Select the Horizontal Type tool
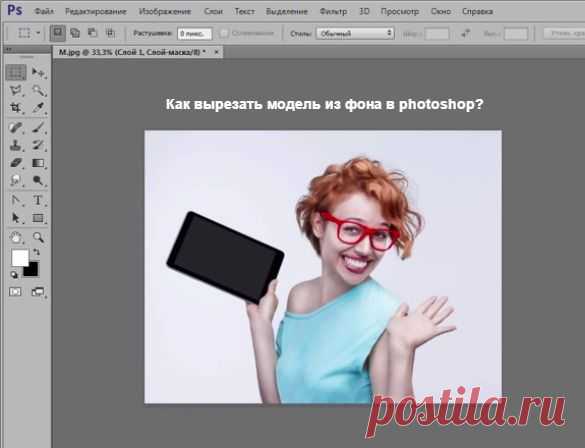Screen dimensions: 585x448 pyautogui.click(x=38, y=200)
